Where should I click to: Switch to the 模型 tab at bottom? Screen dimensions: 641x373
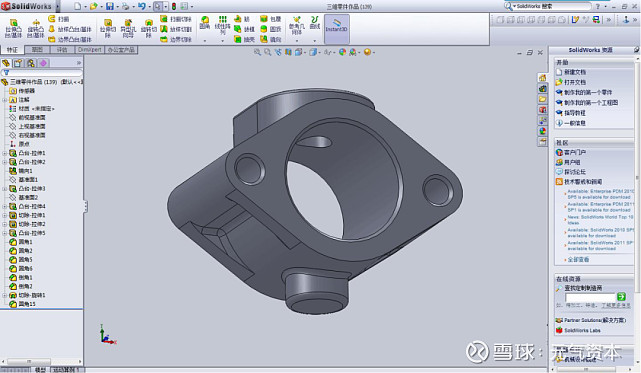tap(40, 370)
